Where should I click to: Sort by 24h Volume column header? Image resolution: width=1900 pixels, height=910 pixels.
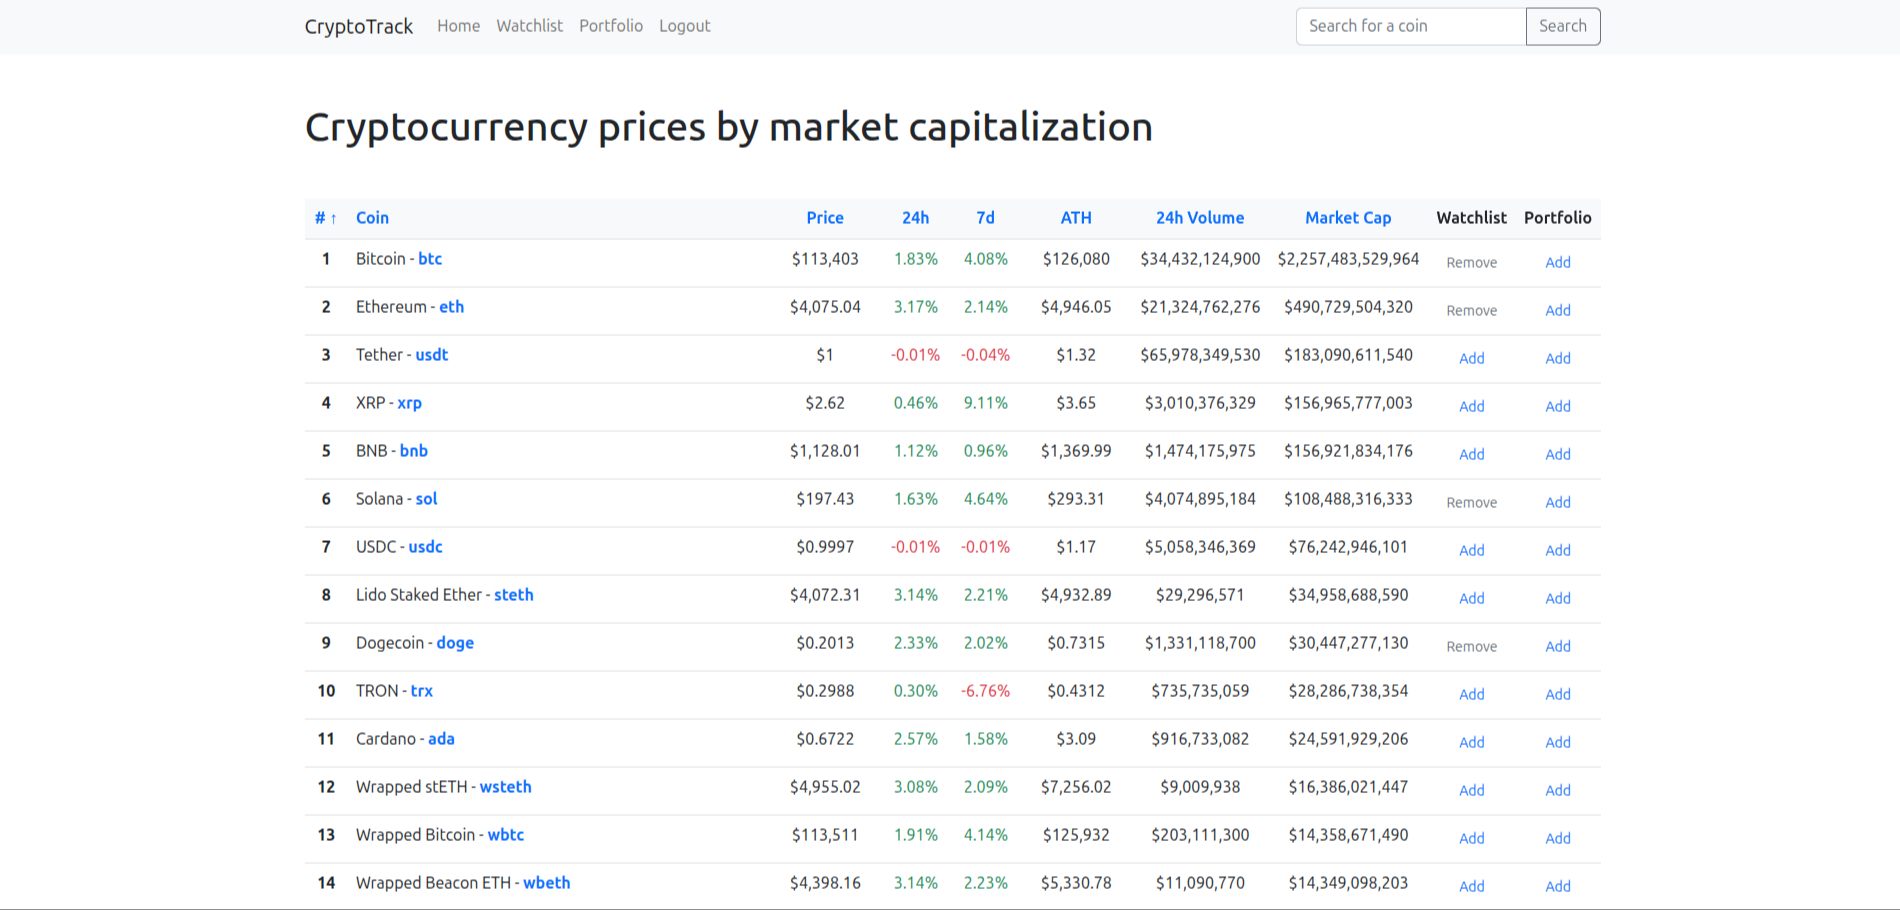point(1199,217)
